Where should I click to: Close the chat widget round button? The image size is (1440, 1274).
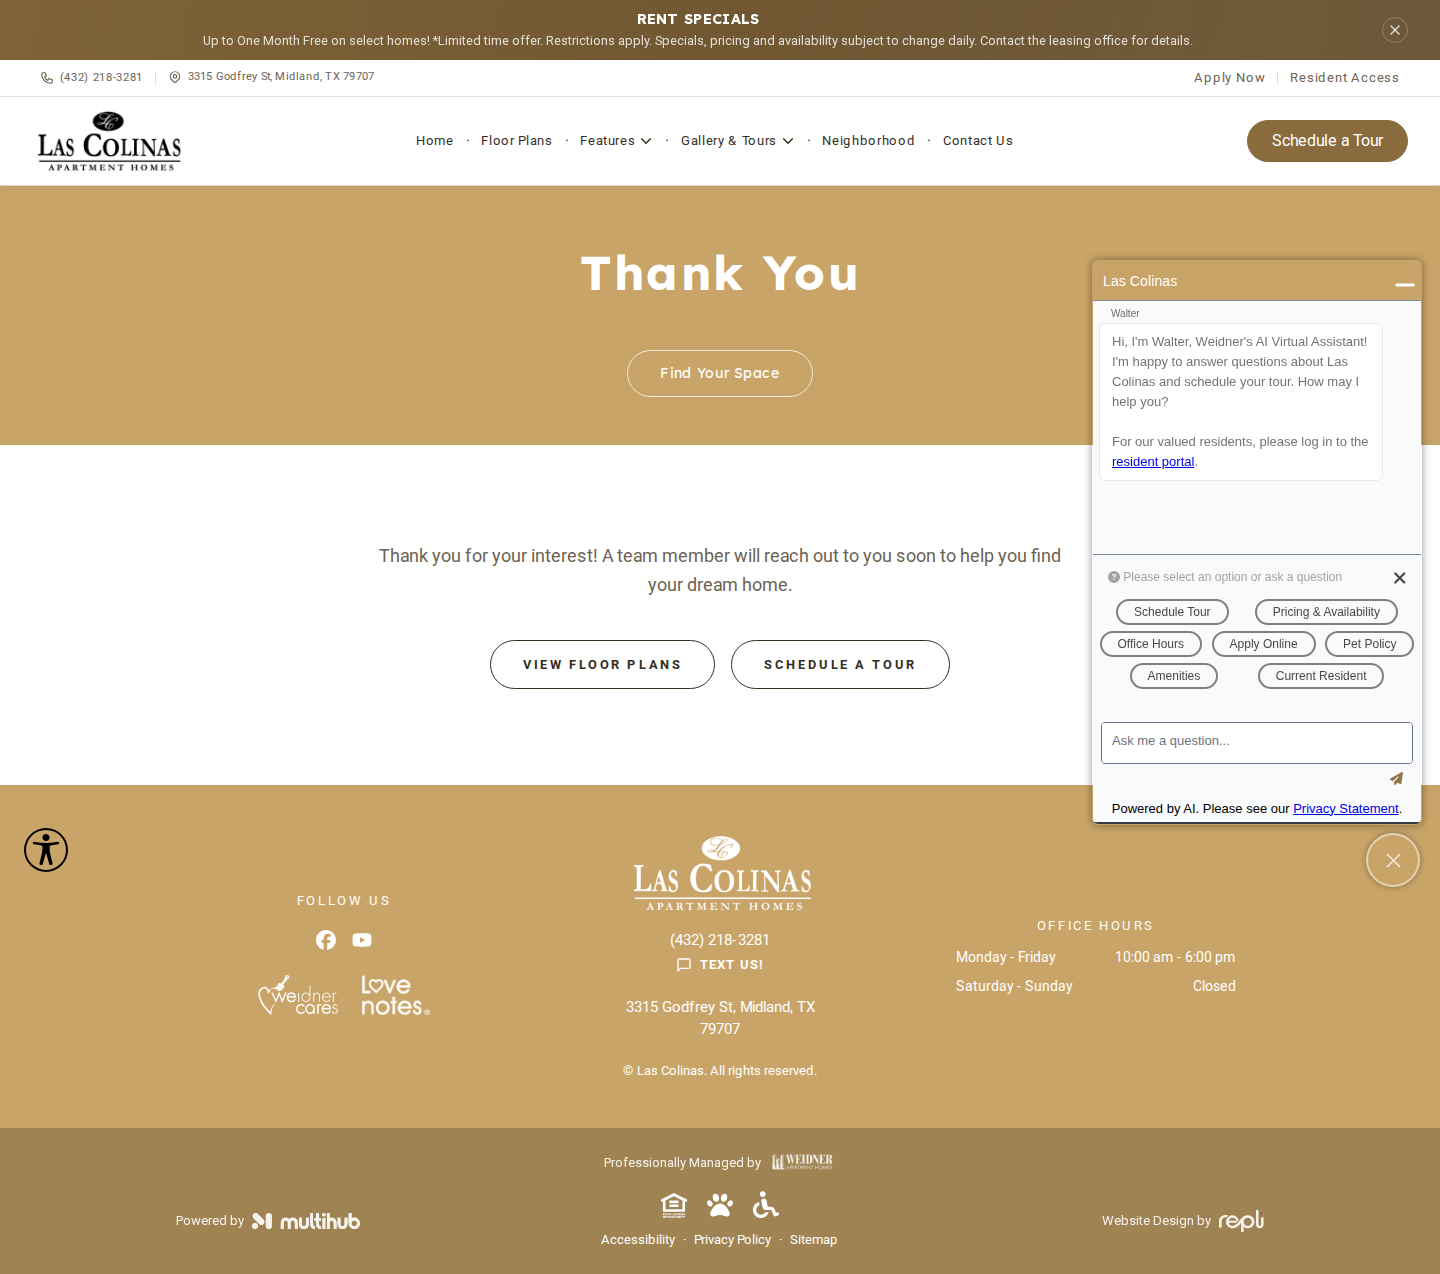[1393, 860]
